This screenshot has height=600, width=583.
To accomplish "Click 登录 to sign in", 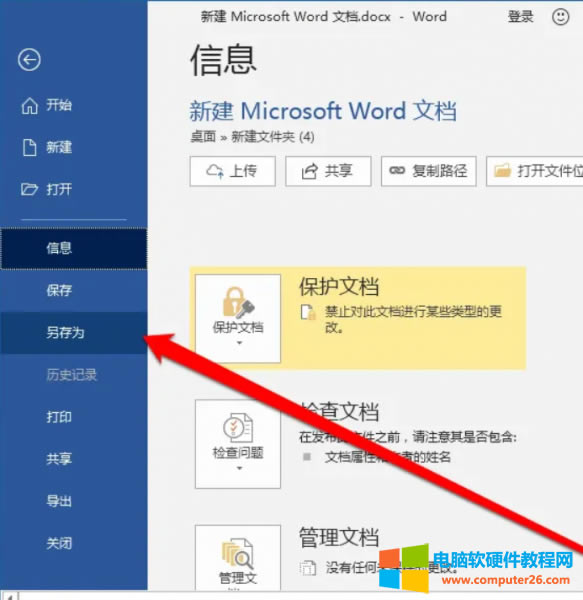I will [520, 17].
